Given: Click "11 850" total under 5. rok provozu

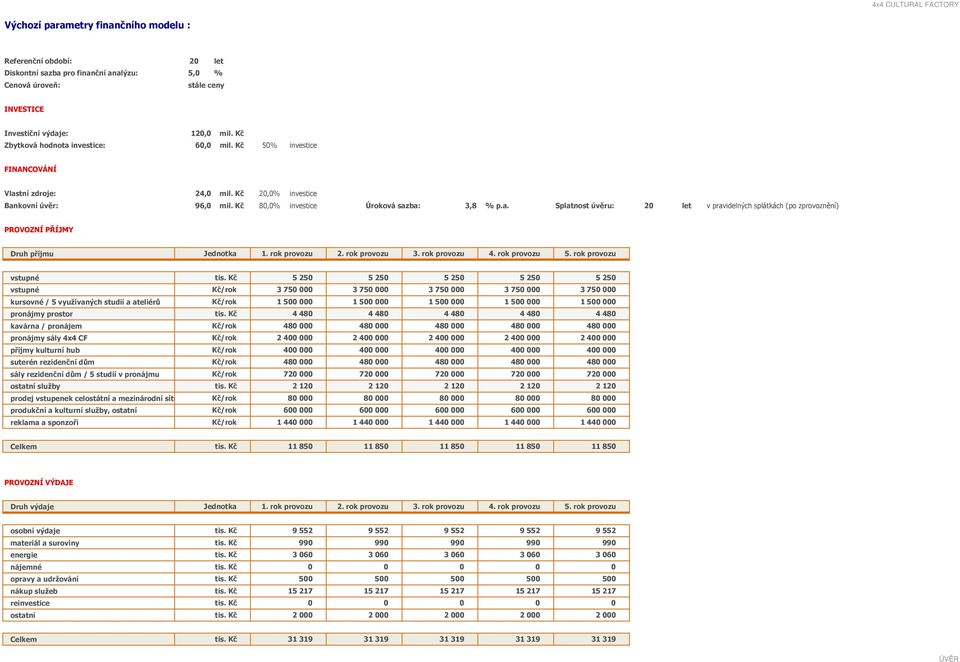Looking at the screenshot, I should pos(604,446).
